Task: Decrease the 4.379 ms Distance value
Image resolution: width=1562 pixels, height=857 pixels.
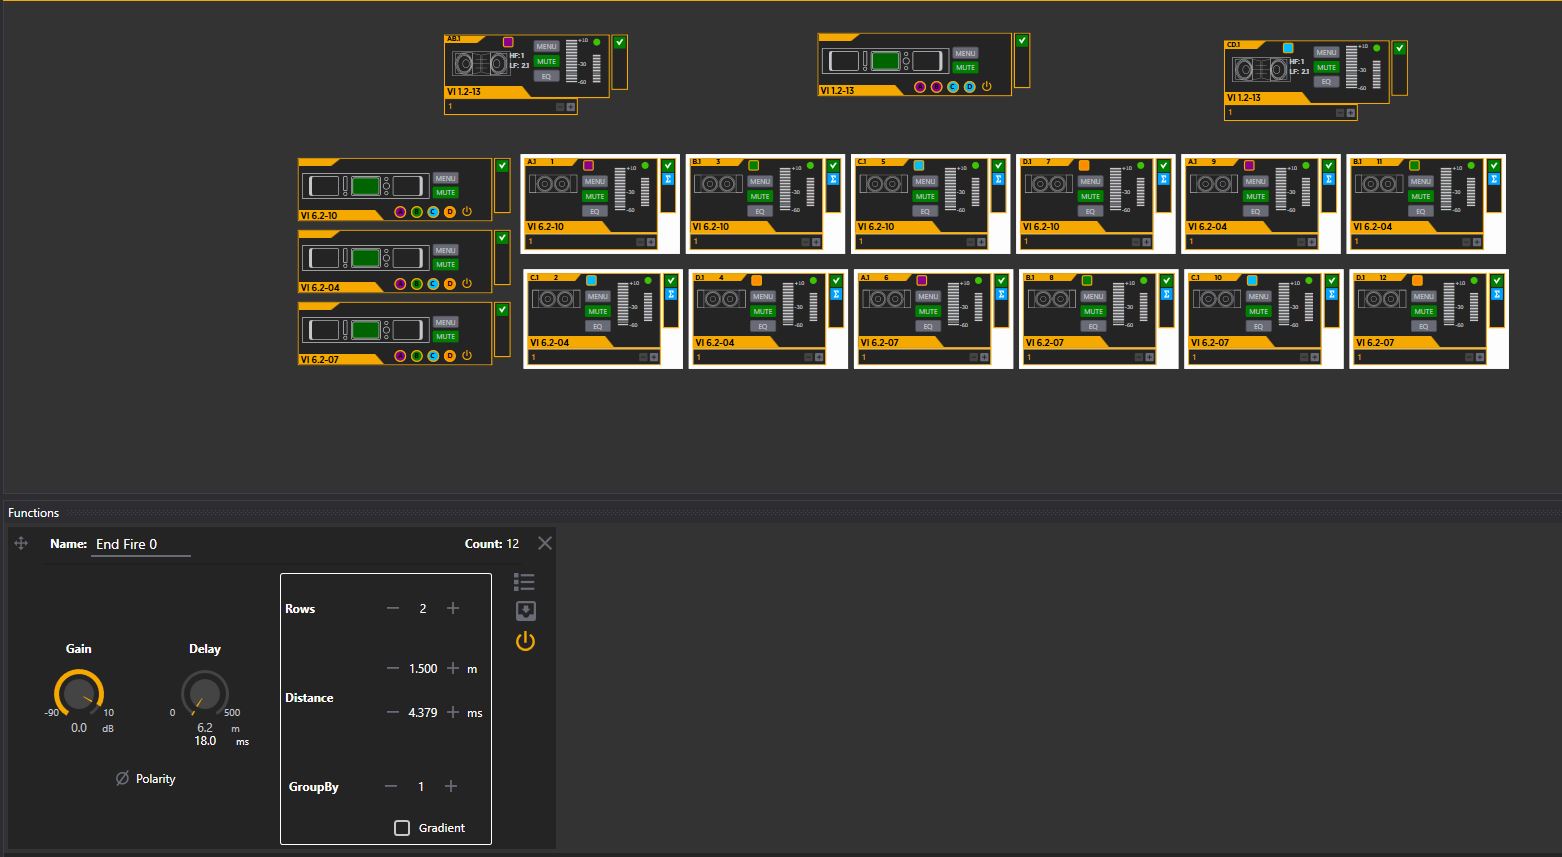Action: [391, 712]
